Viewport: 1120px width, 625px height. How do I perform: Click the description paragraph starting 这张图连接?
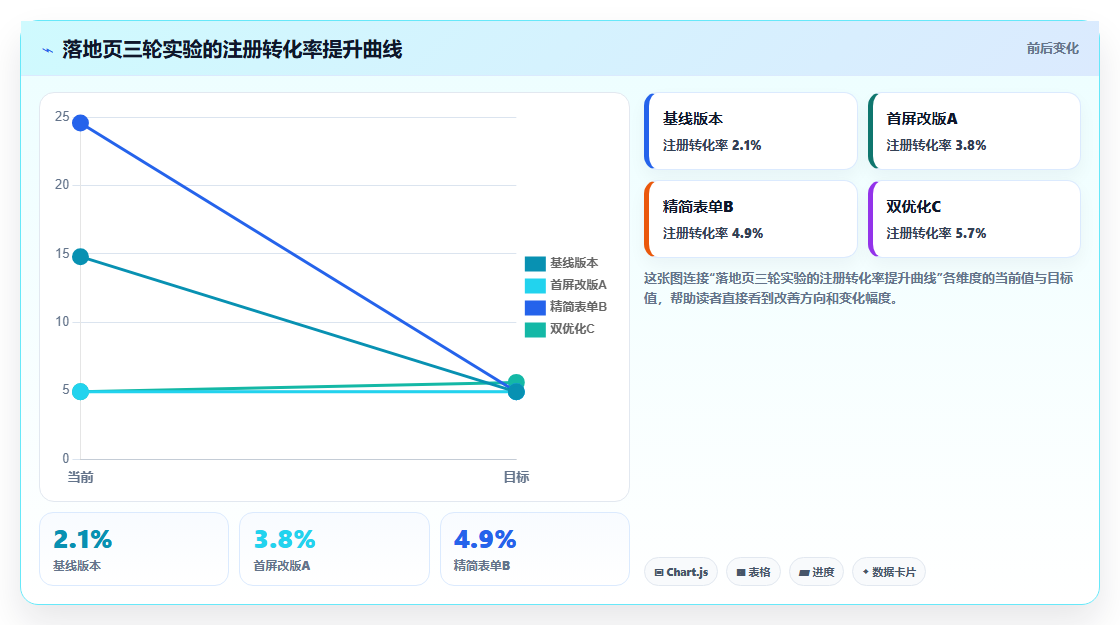[858, 289]
